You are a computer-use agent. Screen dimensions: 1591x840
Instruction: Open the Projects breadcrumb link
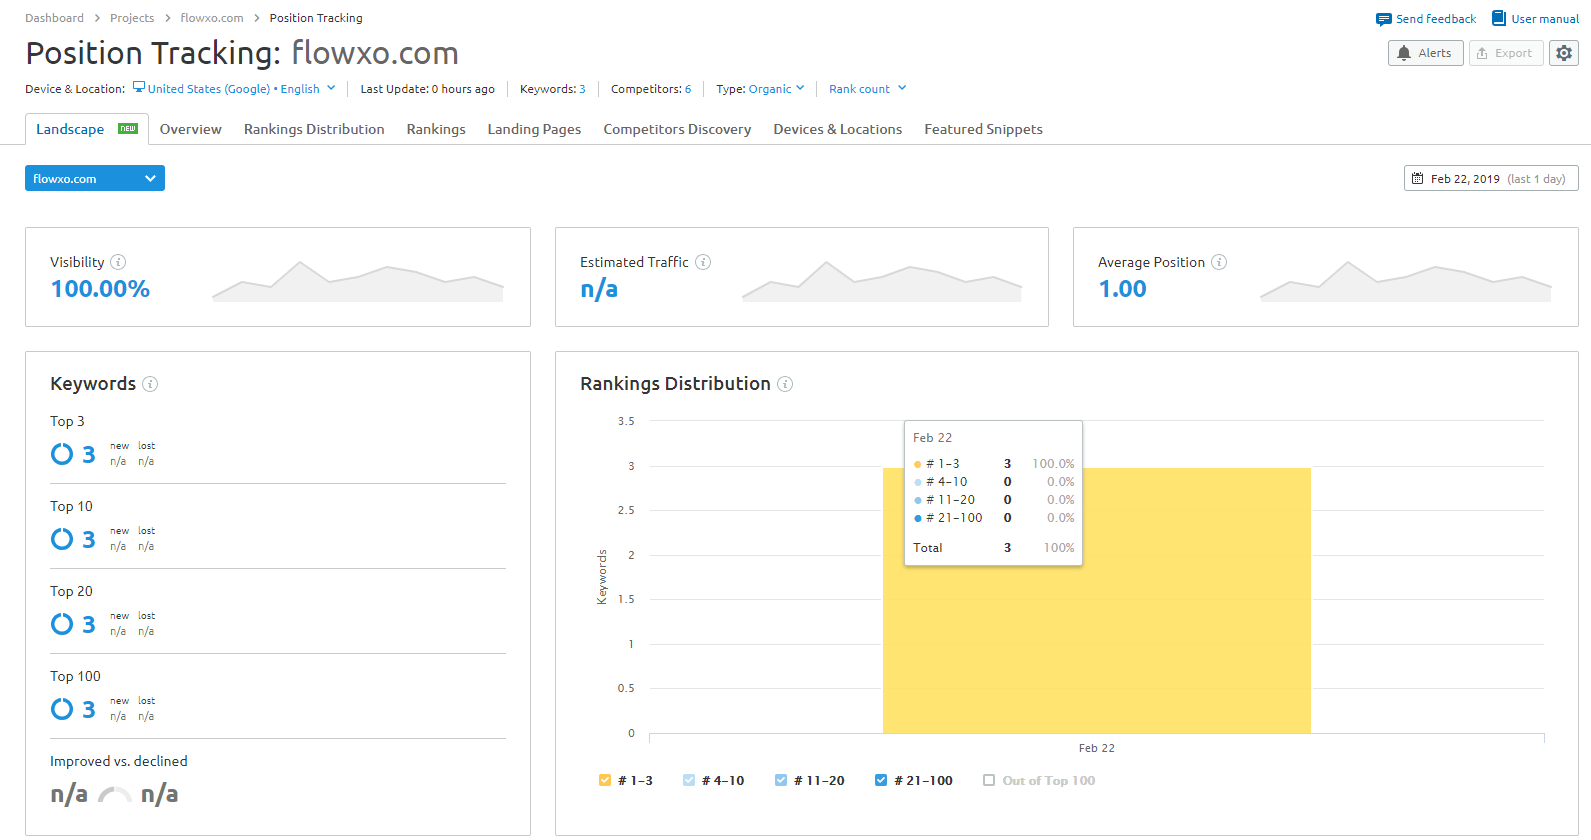[x=132, y=18]
